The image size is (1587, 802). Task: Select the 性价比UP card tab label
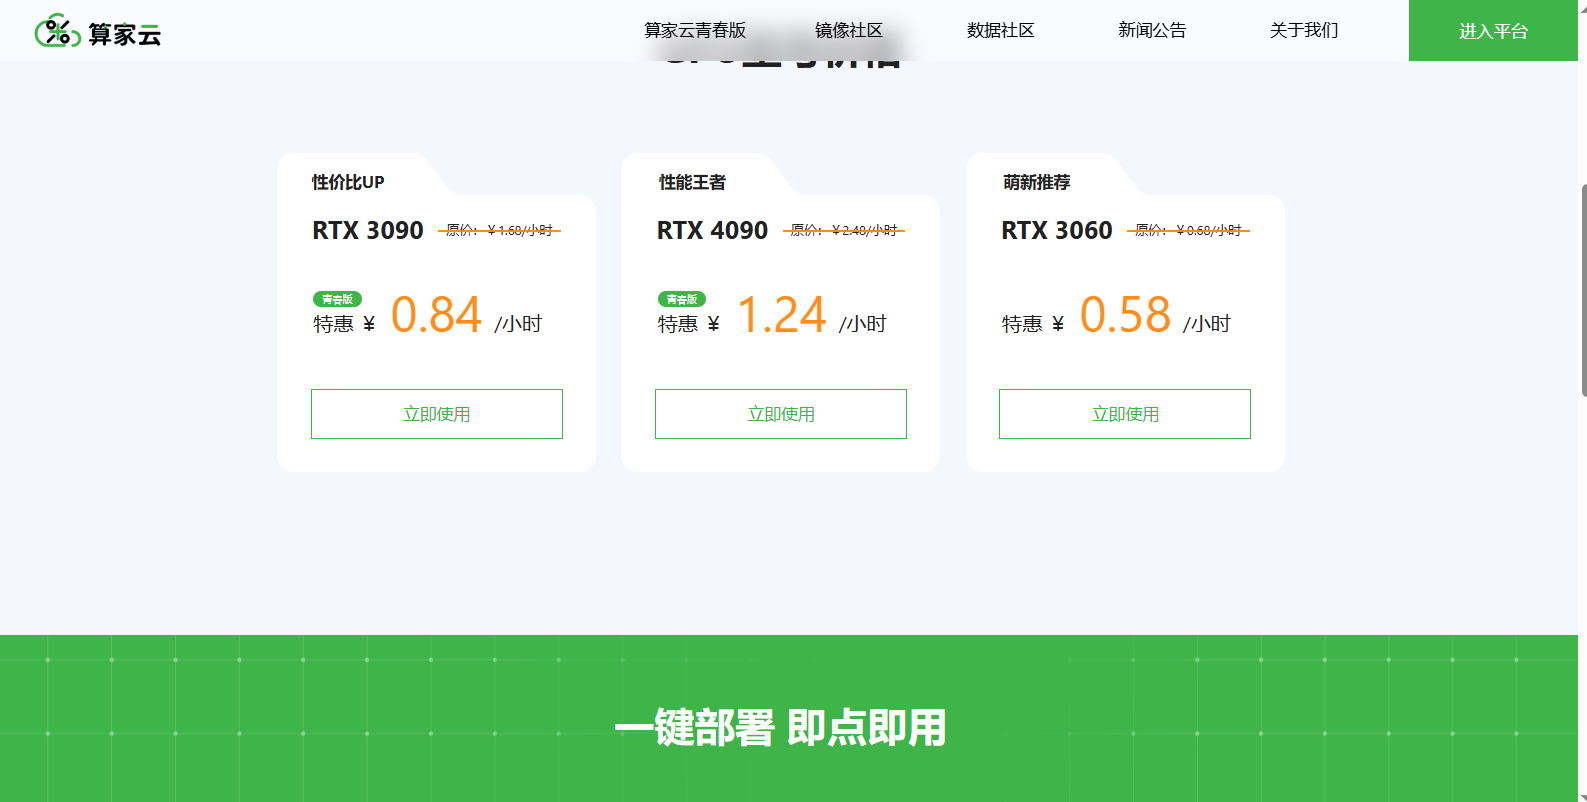pos(348,182)
